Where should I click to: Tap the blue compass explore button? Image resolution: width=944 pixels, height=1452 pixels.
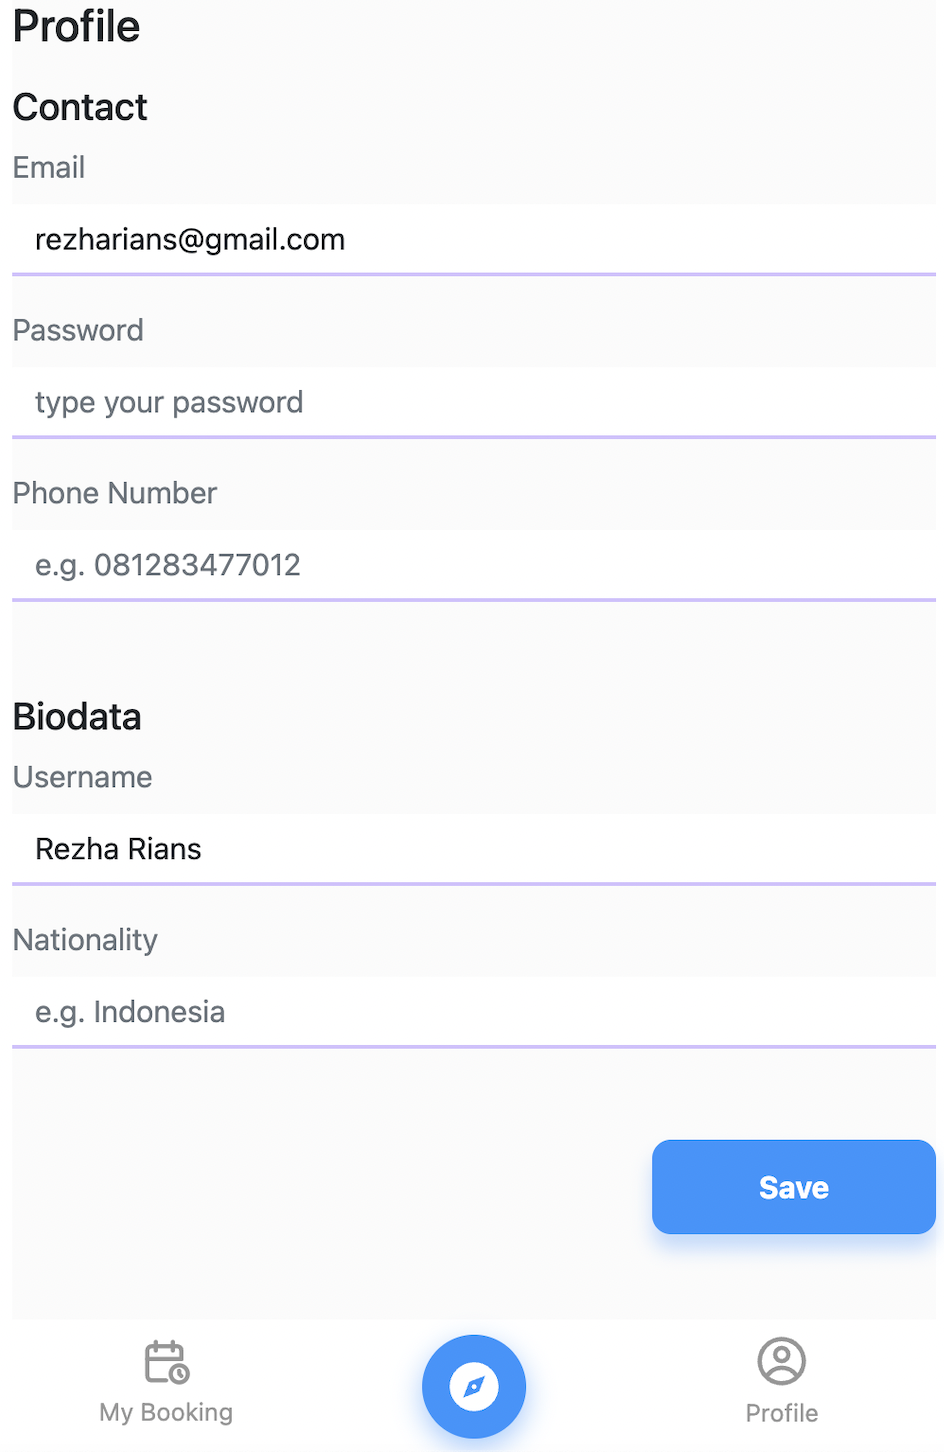pos(474,1387)
